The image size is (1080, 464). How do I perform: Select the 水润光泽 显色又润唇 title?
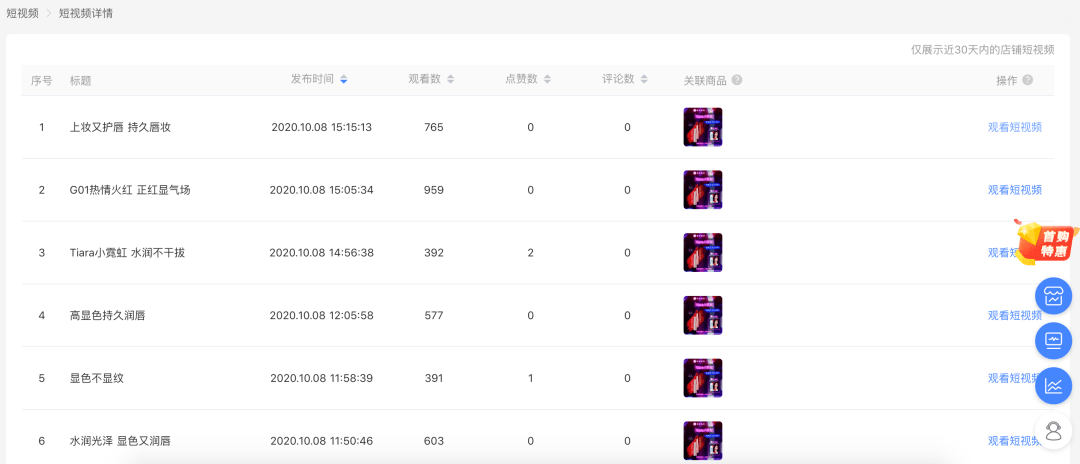[121, 441]
